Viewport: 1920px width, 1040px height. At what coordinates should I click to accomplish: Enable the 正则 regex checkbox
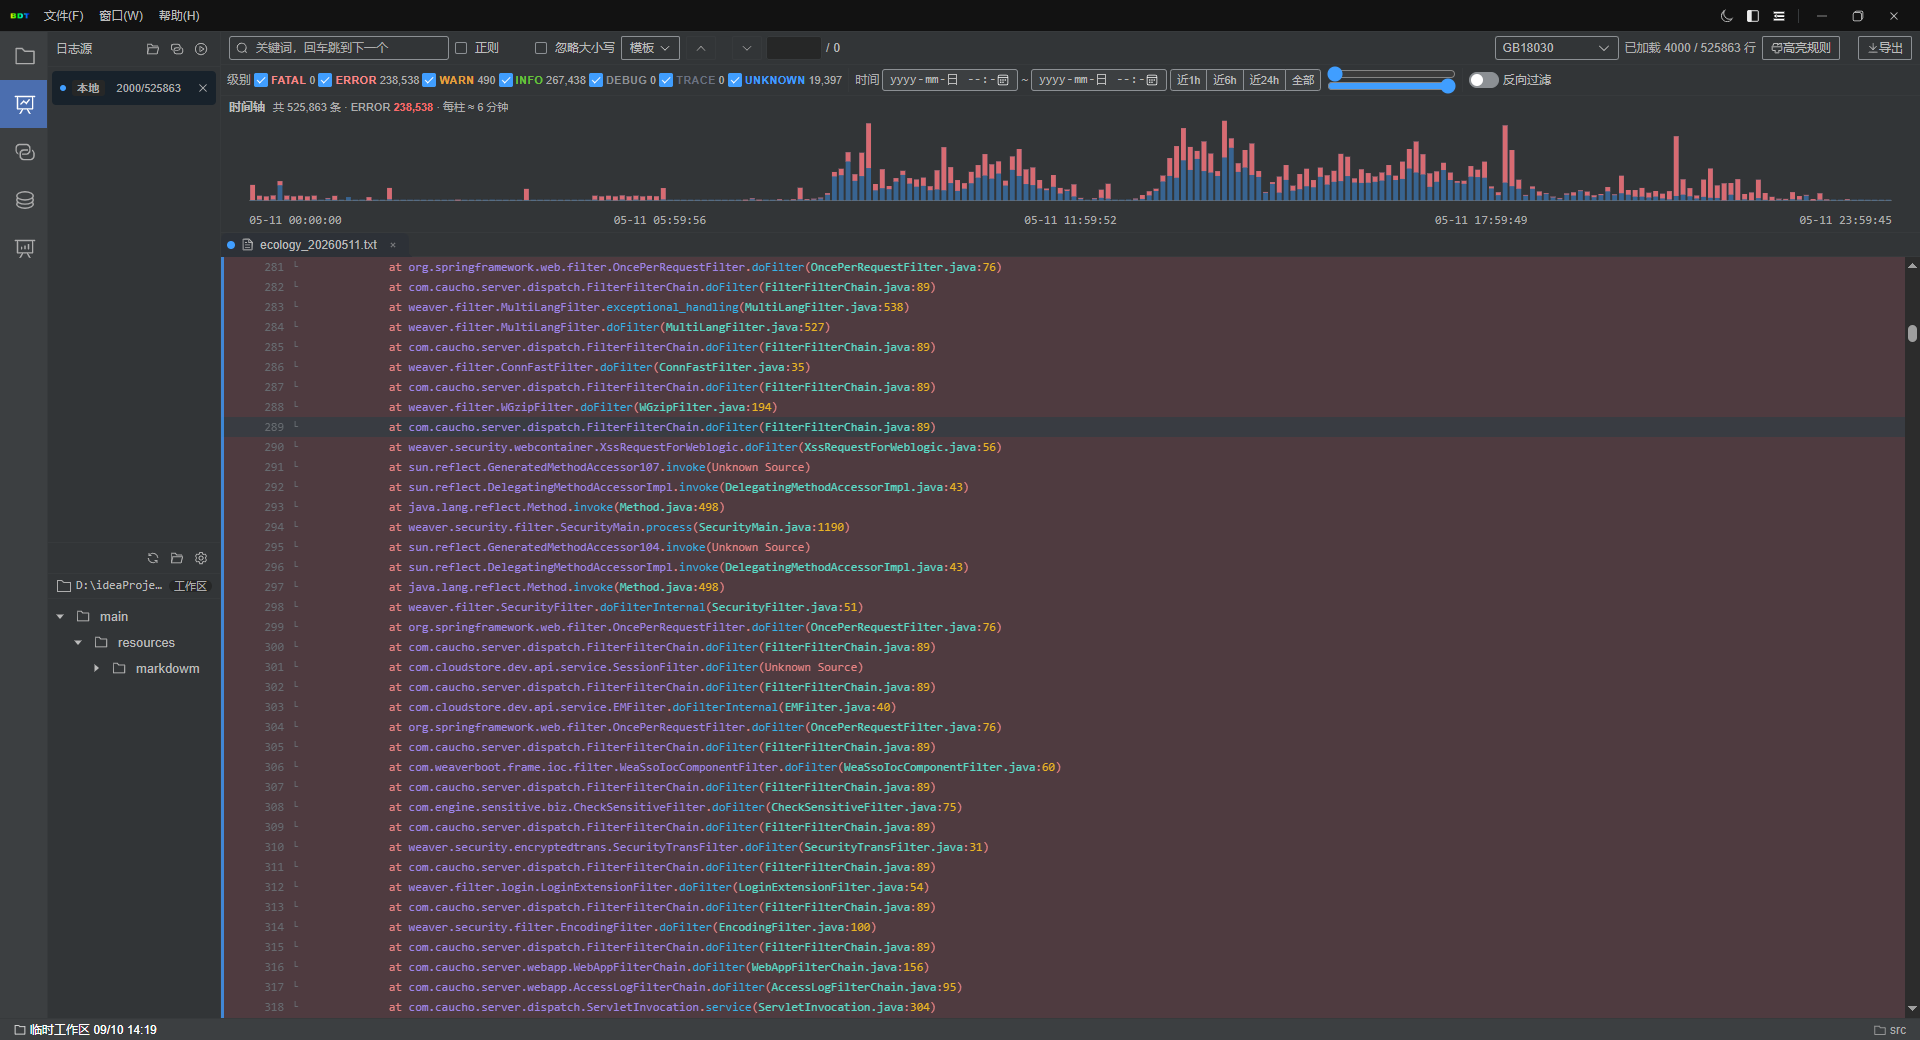pyautogui.click(x=461, y=48)
